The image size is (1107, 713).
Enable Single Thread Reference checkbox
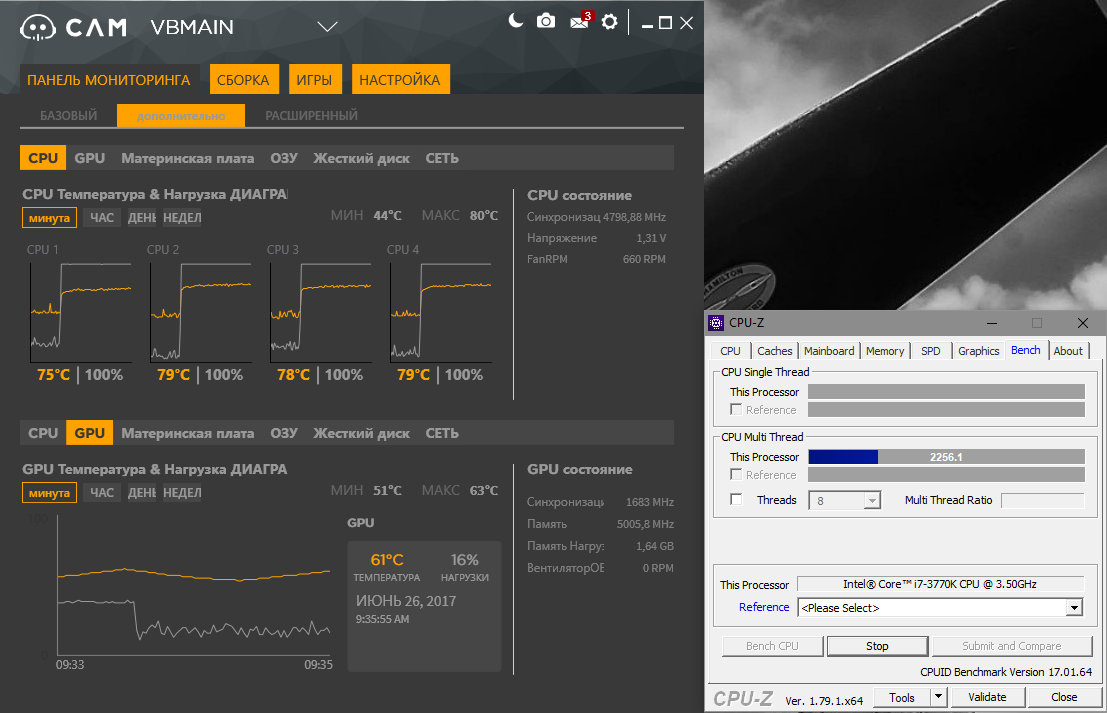736,409
